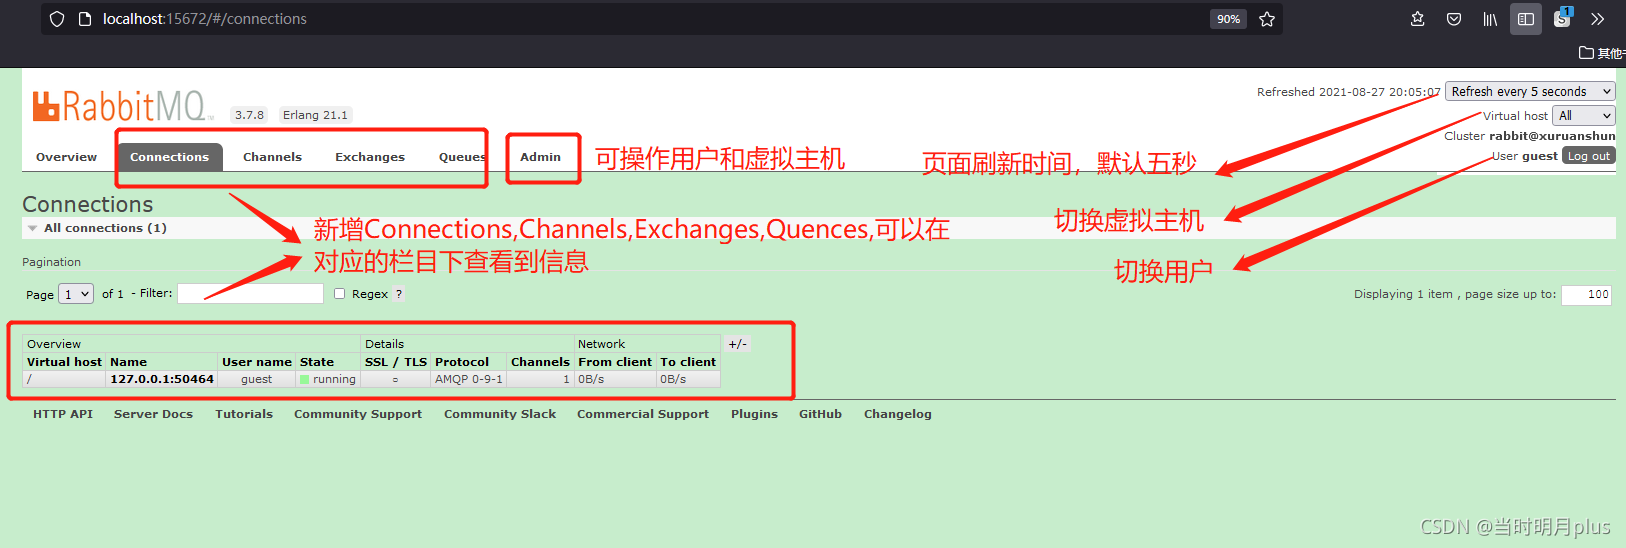Image resolution: width=1626 pixels, height=548 pixels.
Task: Switch to the Queues tab
Action: coord(462,157)
